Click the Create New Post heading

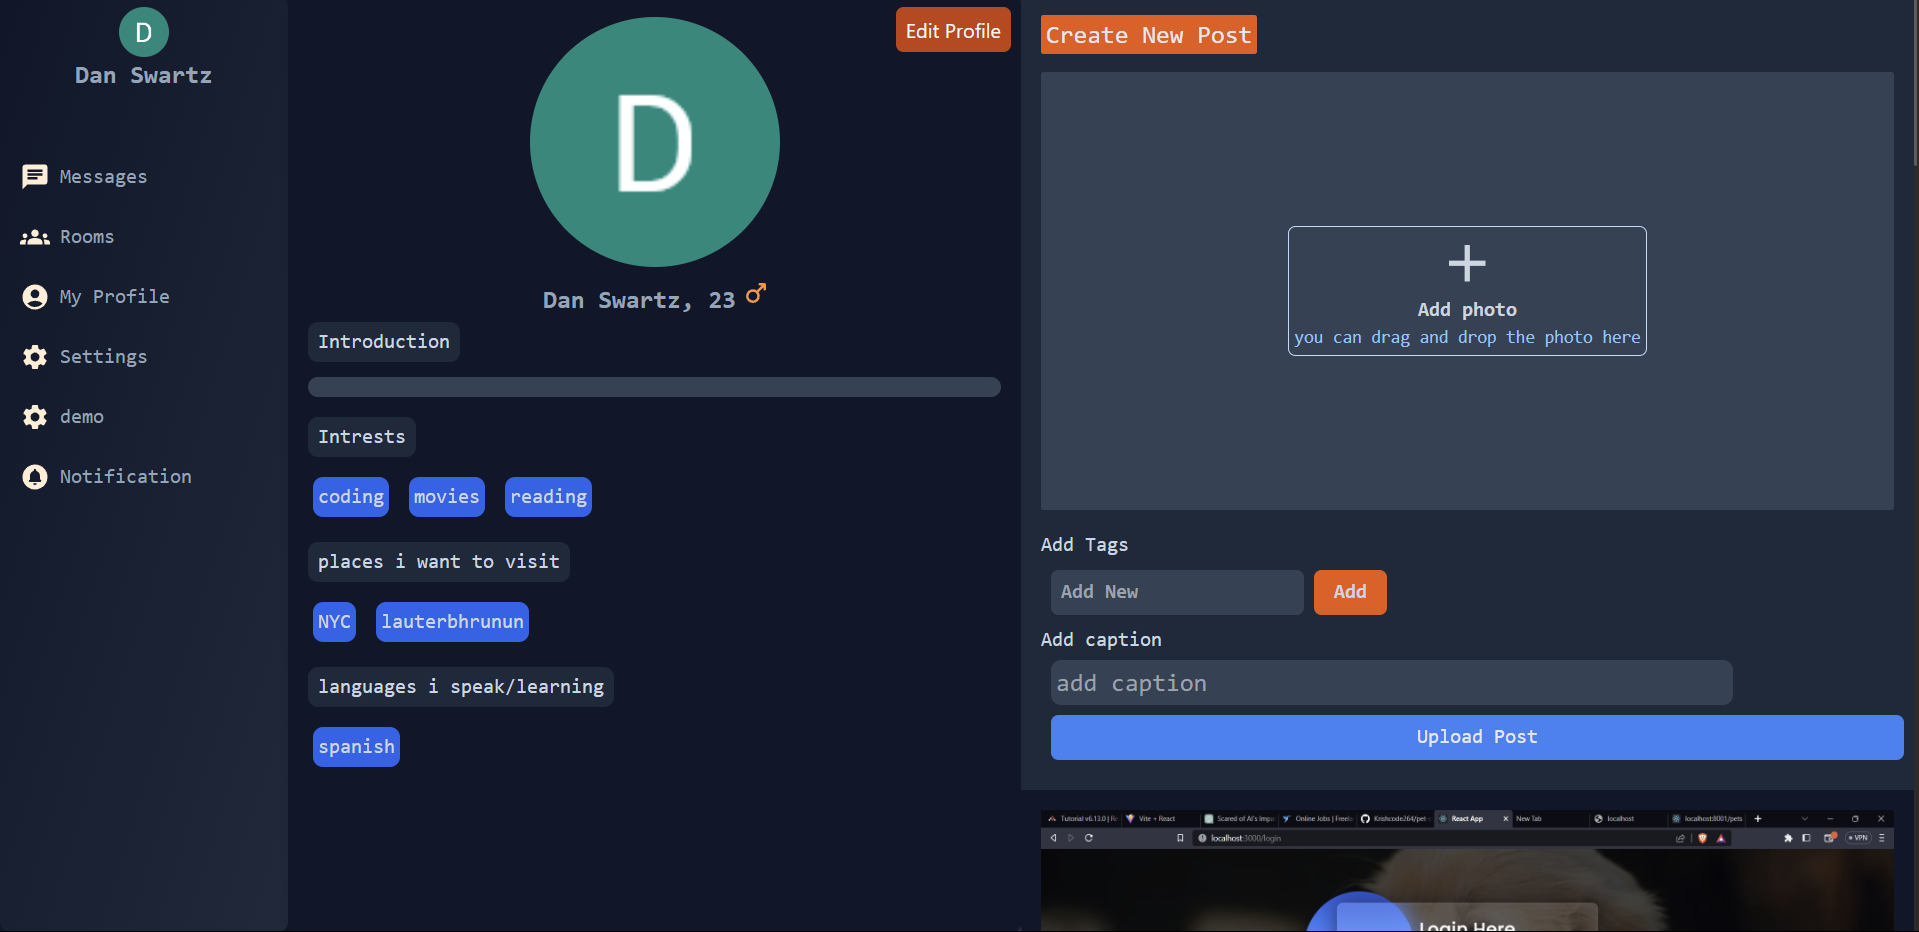(1148, 35)
